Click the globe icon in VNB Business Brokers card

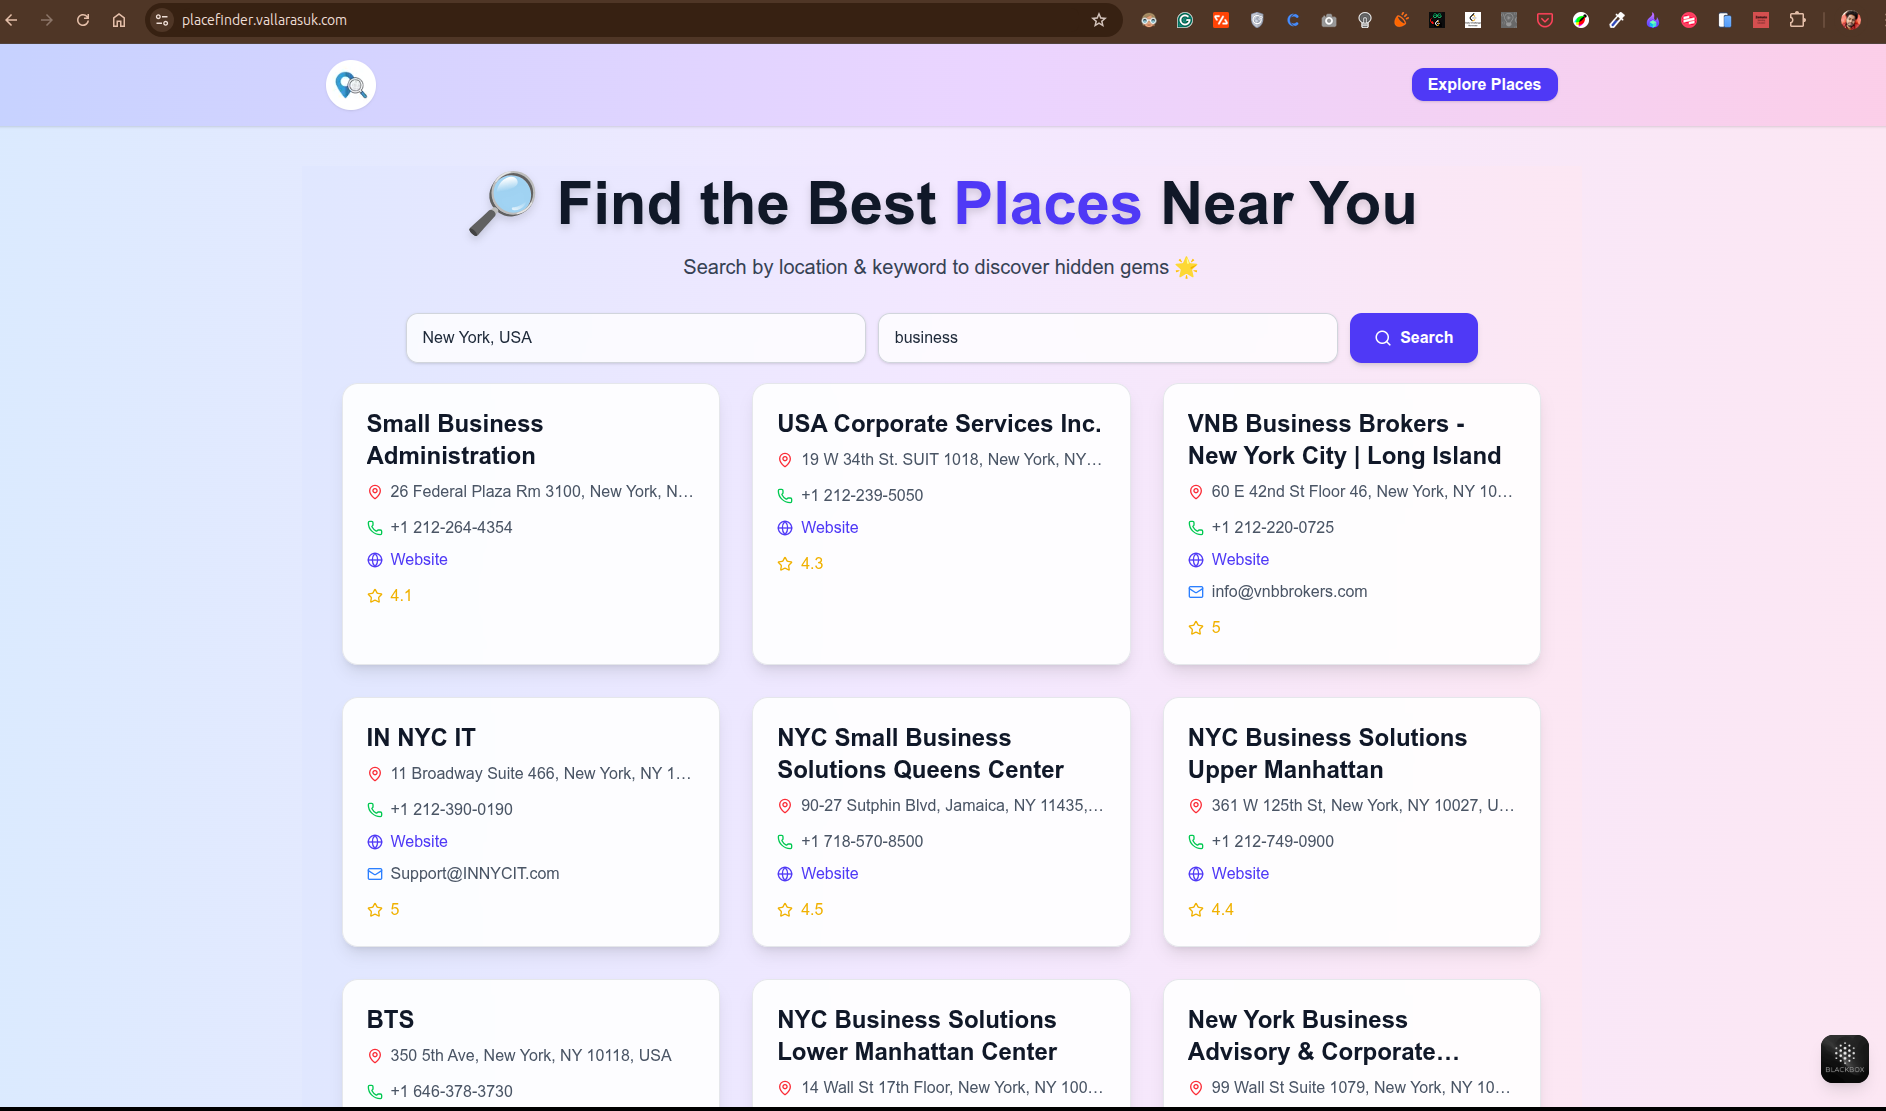pos(1196,560)
